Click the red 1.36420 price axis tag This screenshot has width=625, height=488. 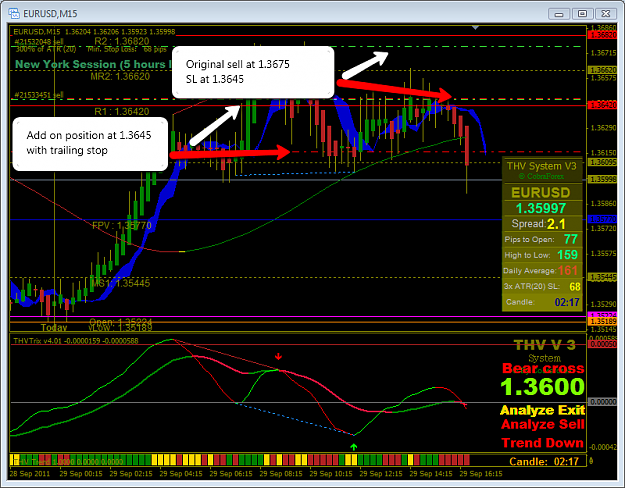[602, 105]
